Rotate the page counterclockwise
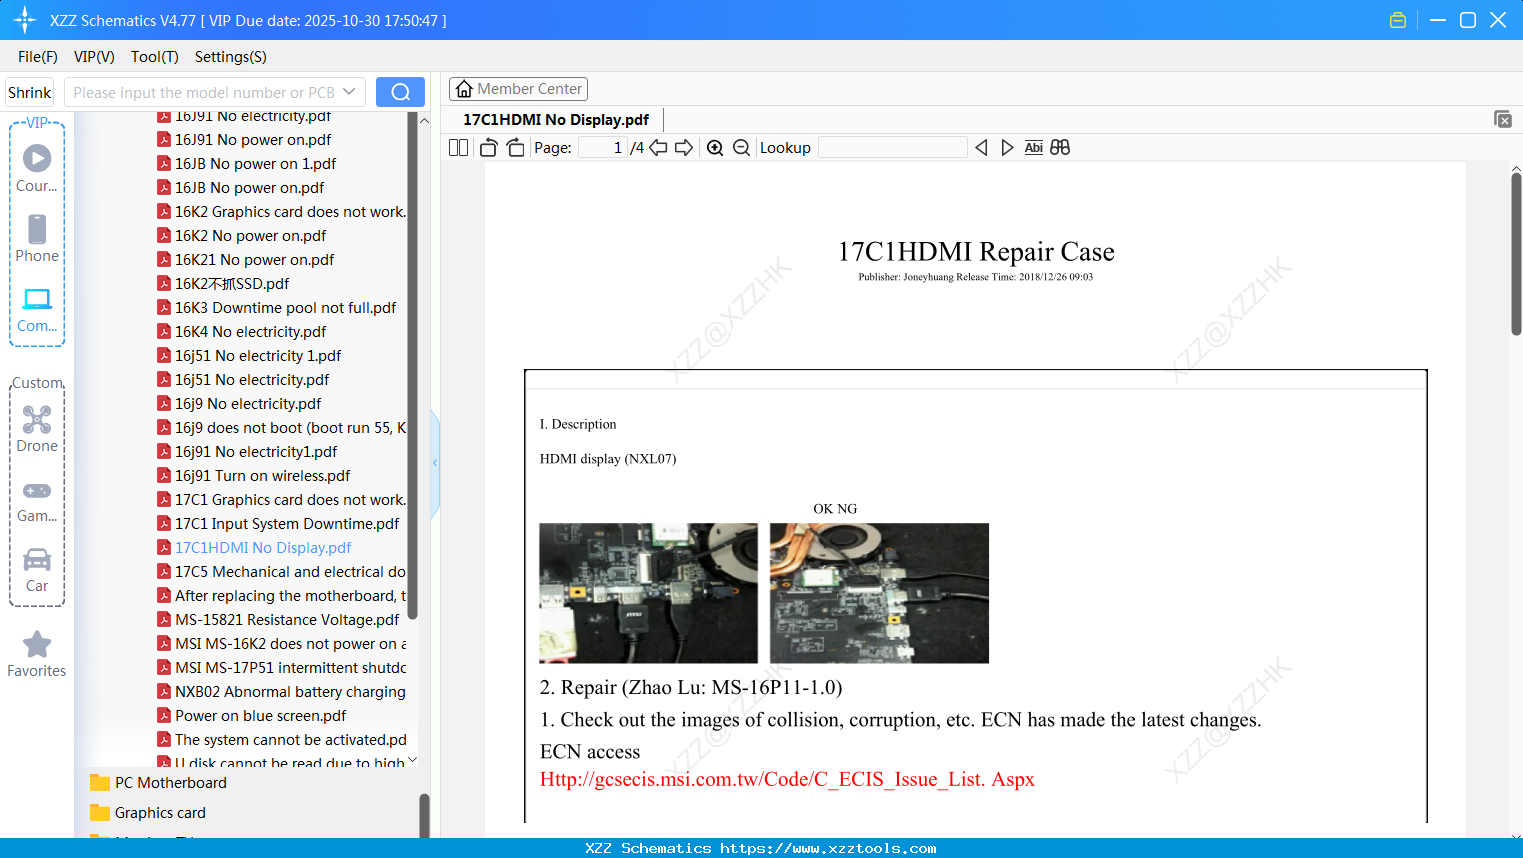This screenshot has height=858, width=1523. [489, 148]
